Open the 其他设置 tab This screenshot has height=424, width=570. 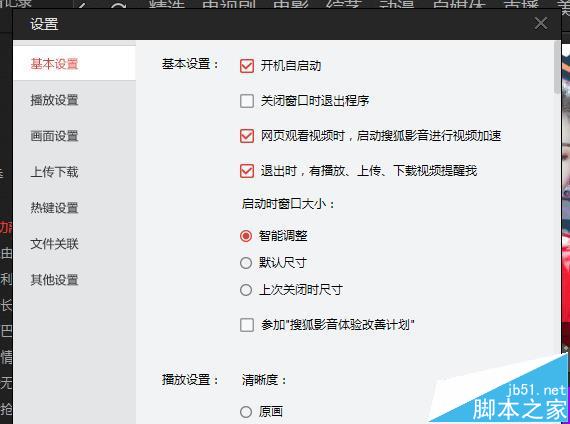click(x=74, y=280)
